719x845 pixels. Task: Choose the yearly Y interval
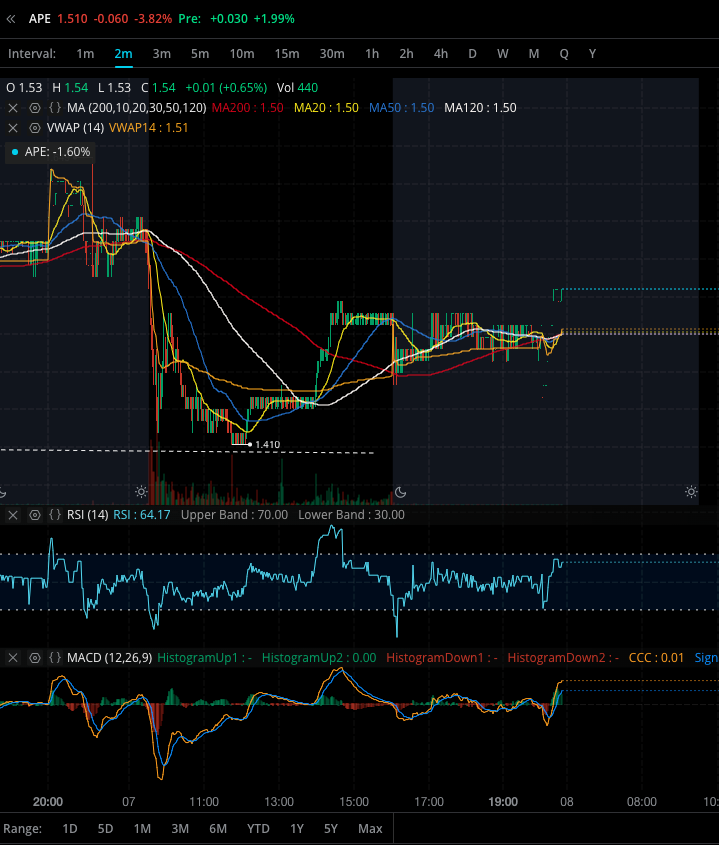[x=592, y=54]
